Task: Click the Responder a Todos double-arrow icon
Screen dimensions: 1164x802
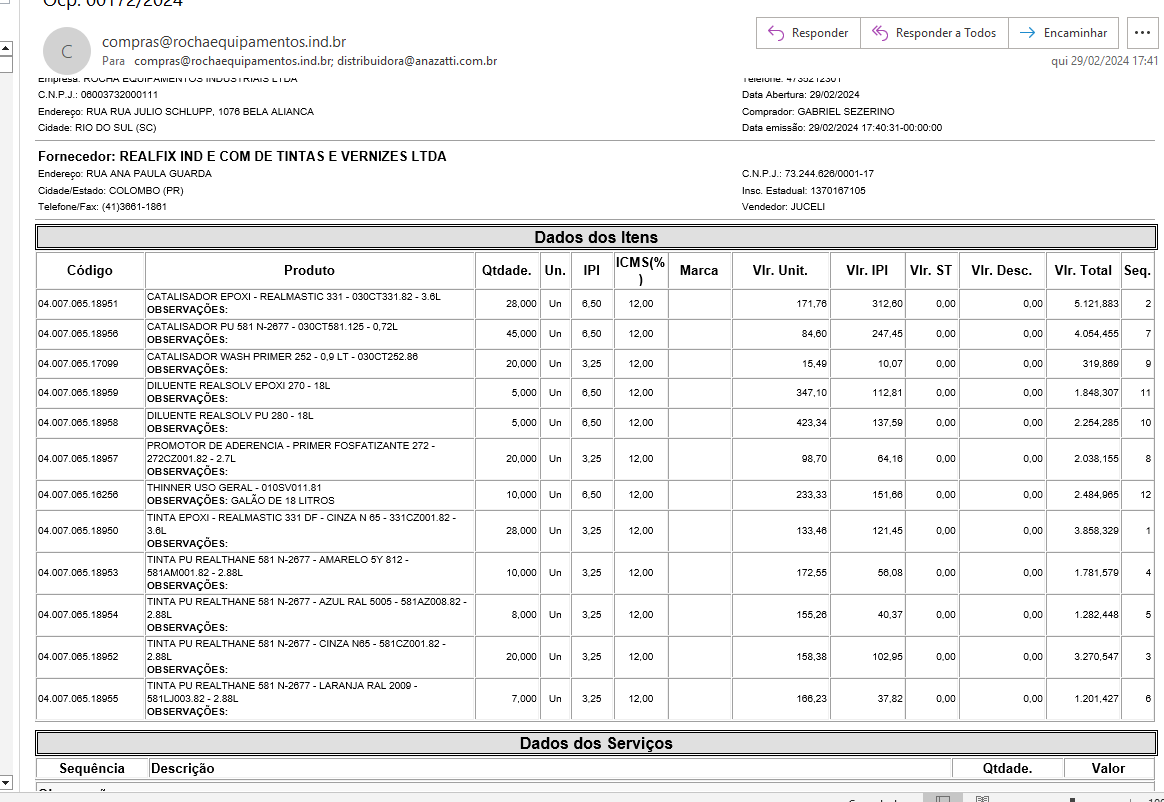Action: pos(880,33)
